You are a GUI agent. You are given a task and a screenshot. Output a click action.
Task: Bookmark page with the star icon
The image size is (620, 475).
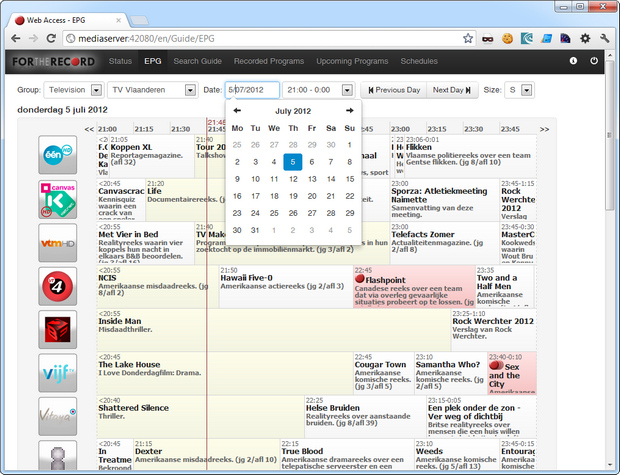tap(468, 38)
